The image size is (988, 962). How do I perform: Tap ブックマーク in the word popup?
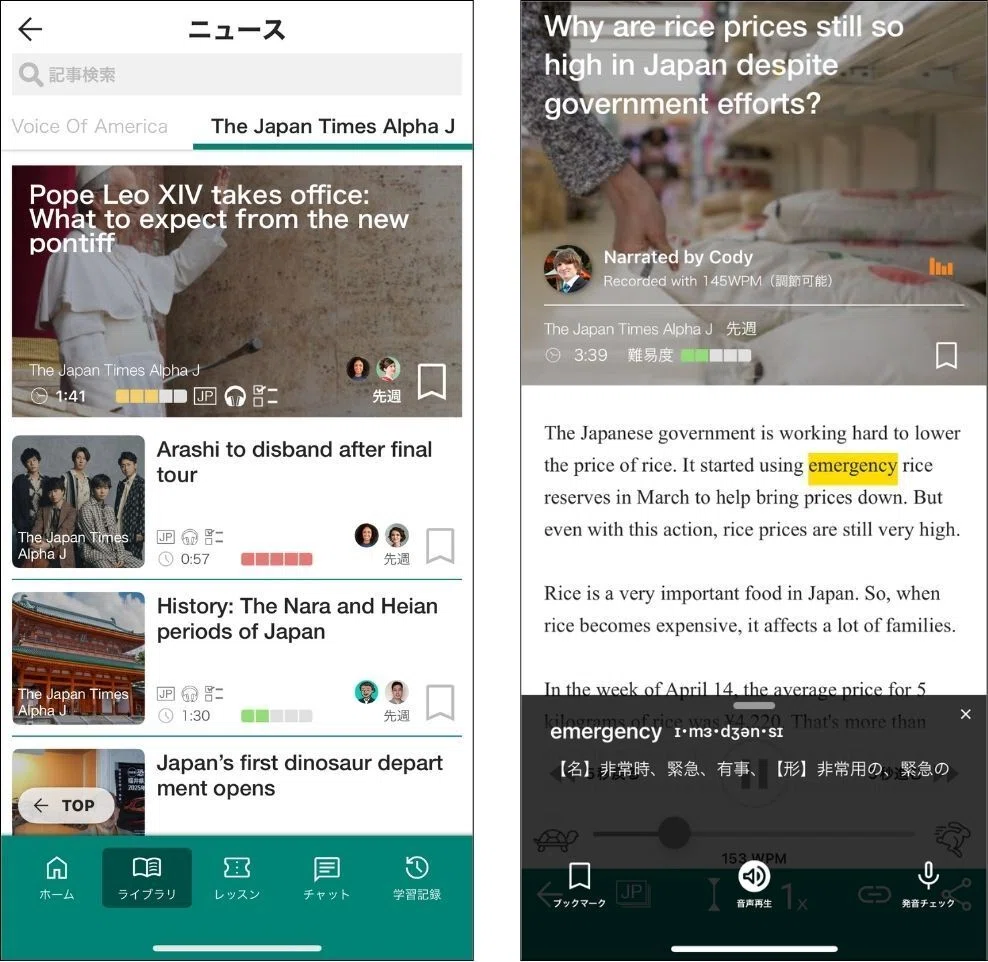coord(579,885)
